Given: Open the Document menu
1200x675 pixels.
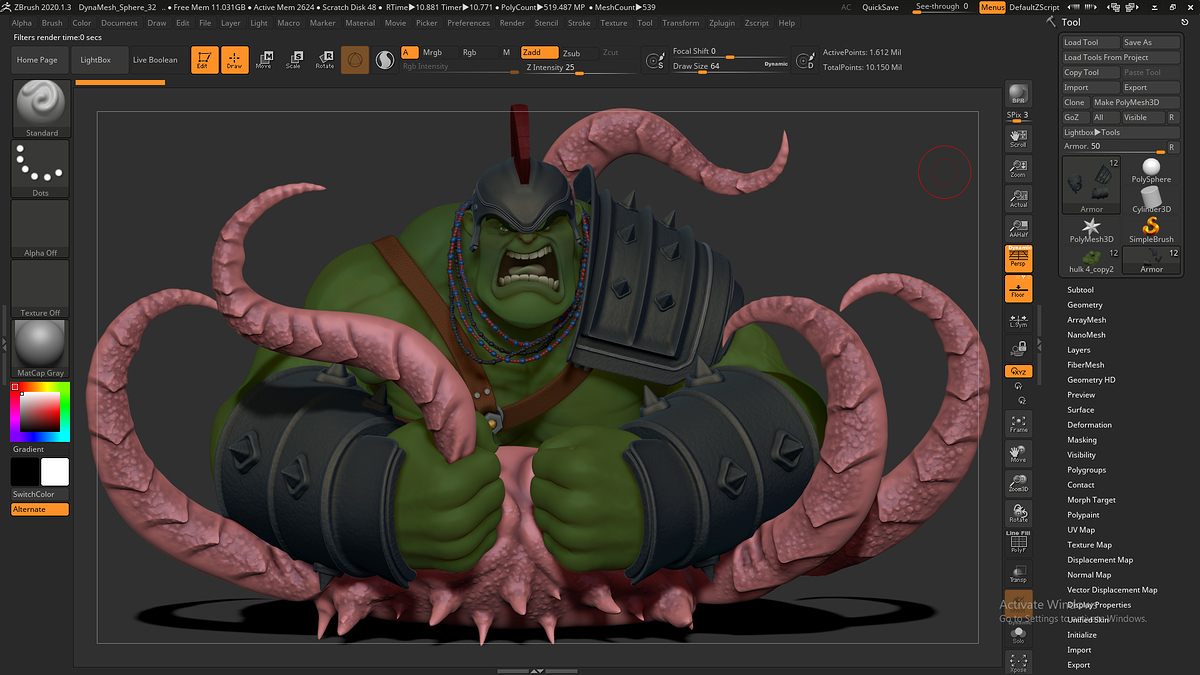Looking at the screenshot, I should 119,23.
